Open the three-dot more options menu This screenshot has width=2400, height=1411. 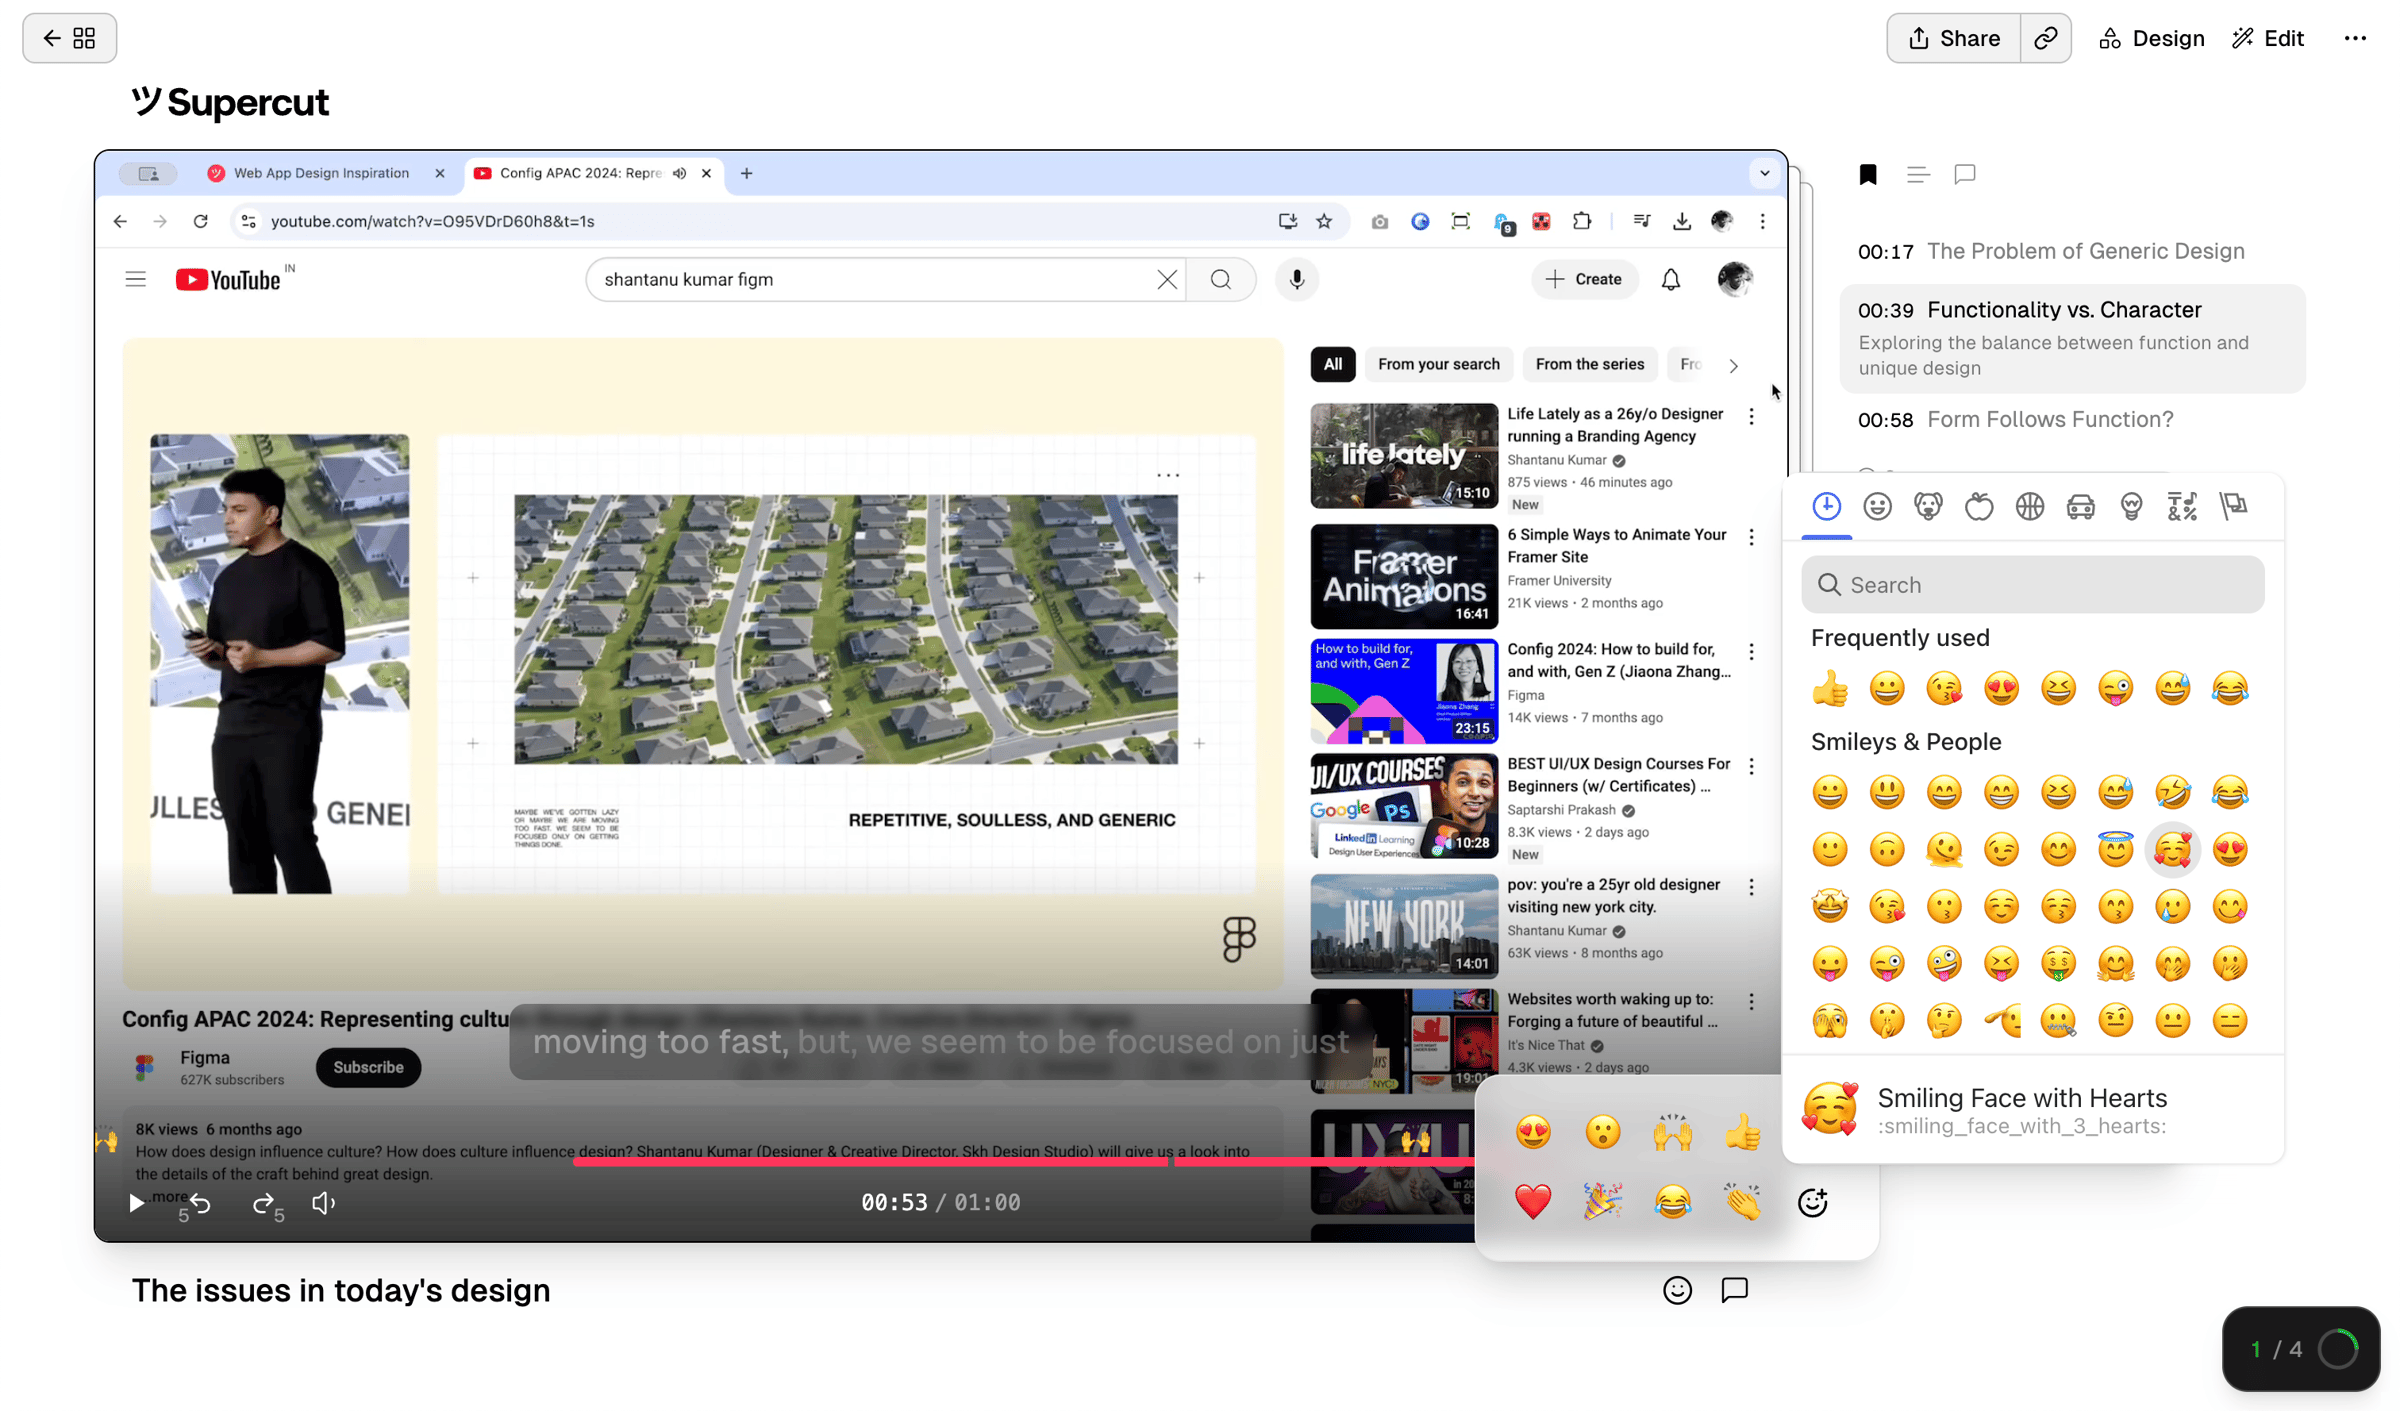point(2355,38)
